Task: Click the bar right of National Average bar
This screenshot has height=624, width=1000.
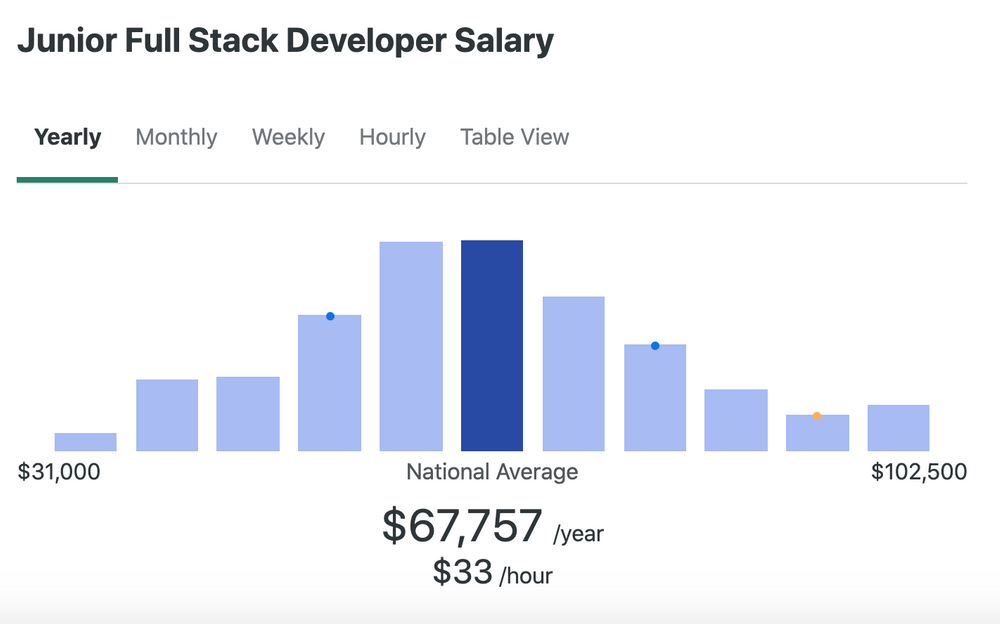Action: pos(573,374)
